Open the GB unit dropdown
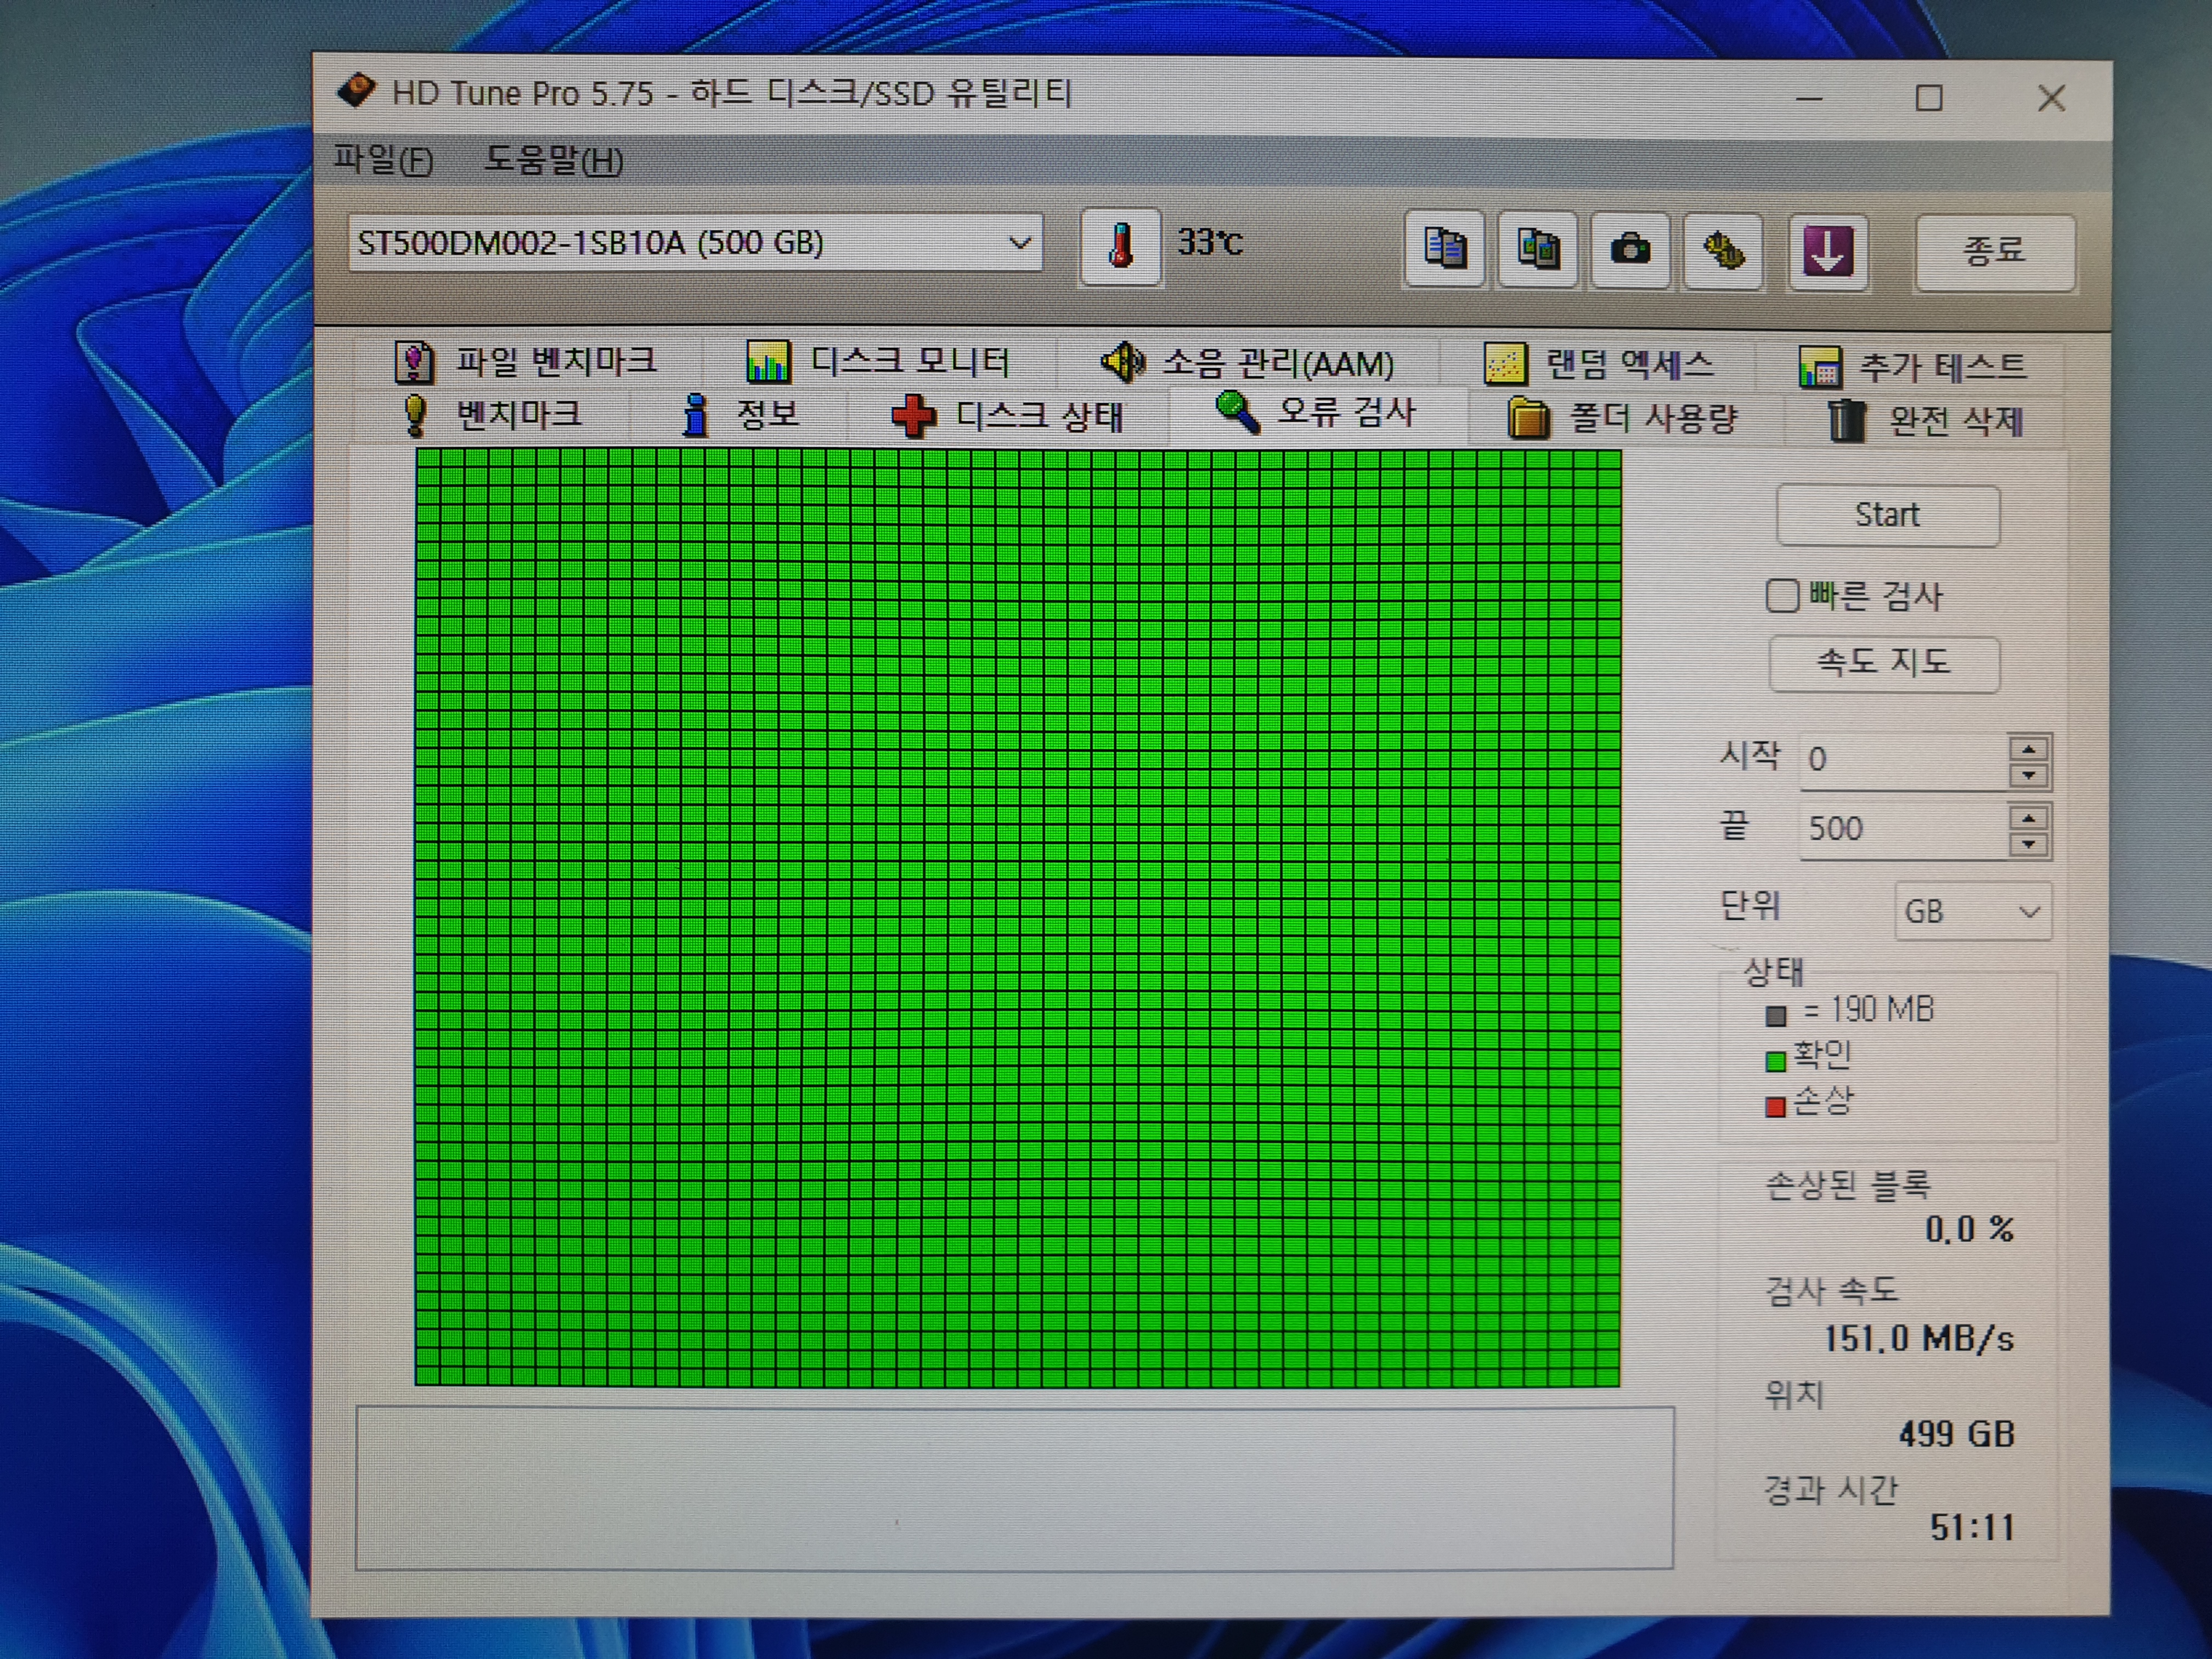The height and width of the screenshot is (1659, 2212). [1972, 912]
